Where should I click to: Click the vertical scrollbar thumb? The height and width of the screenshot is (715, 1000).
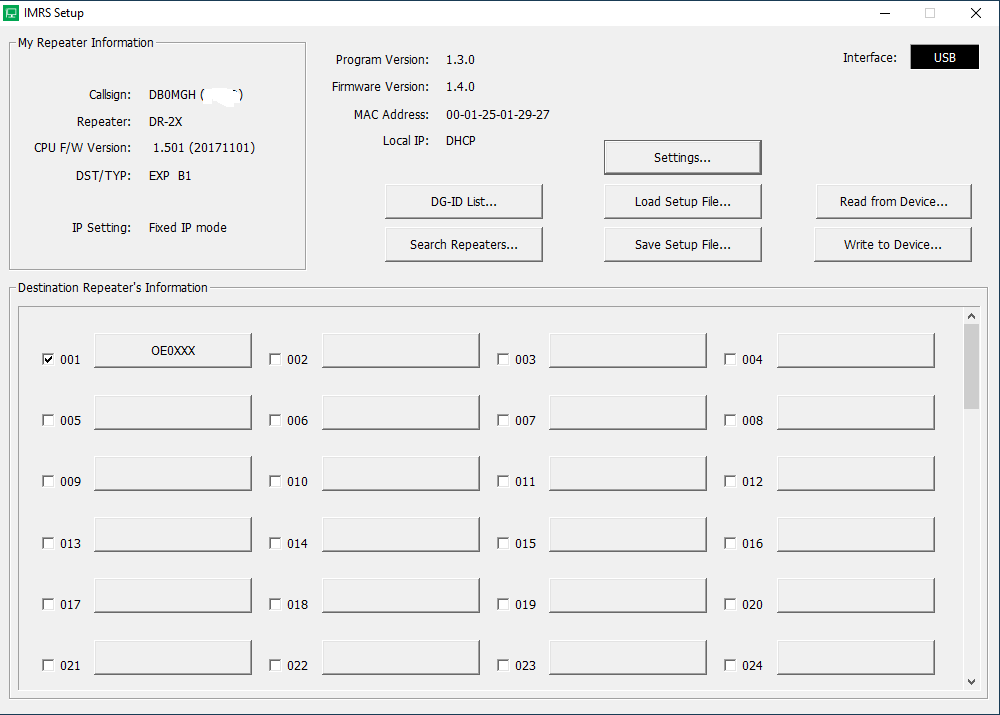[971, 366]
